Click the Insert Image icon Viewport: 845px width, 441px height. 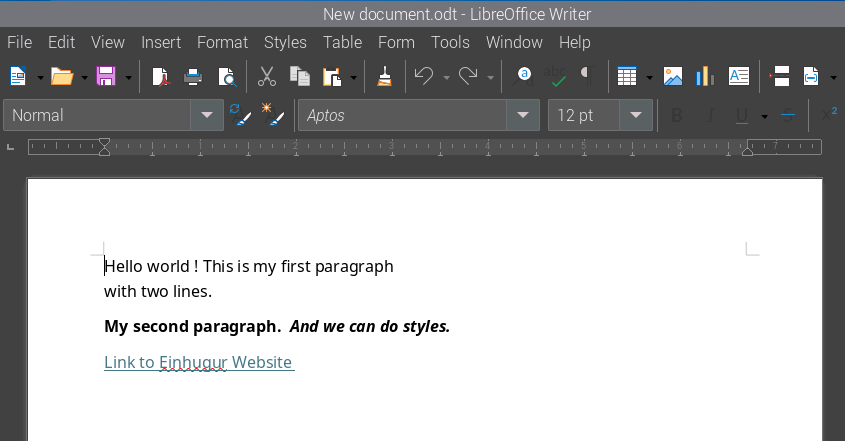click(x=673, y=76)
